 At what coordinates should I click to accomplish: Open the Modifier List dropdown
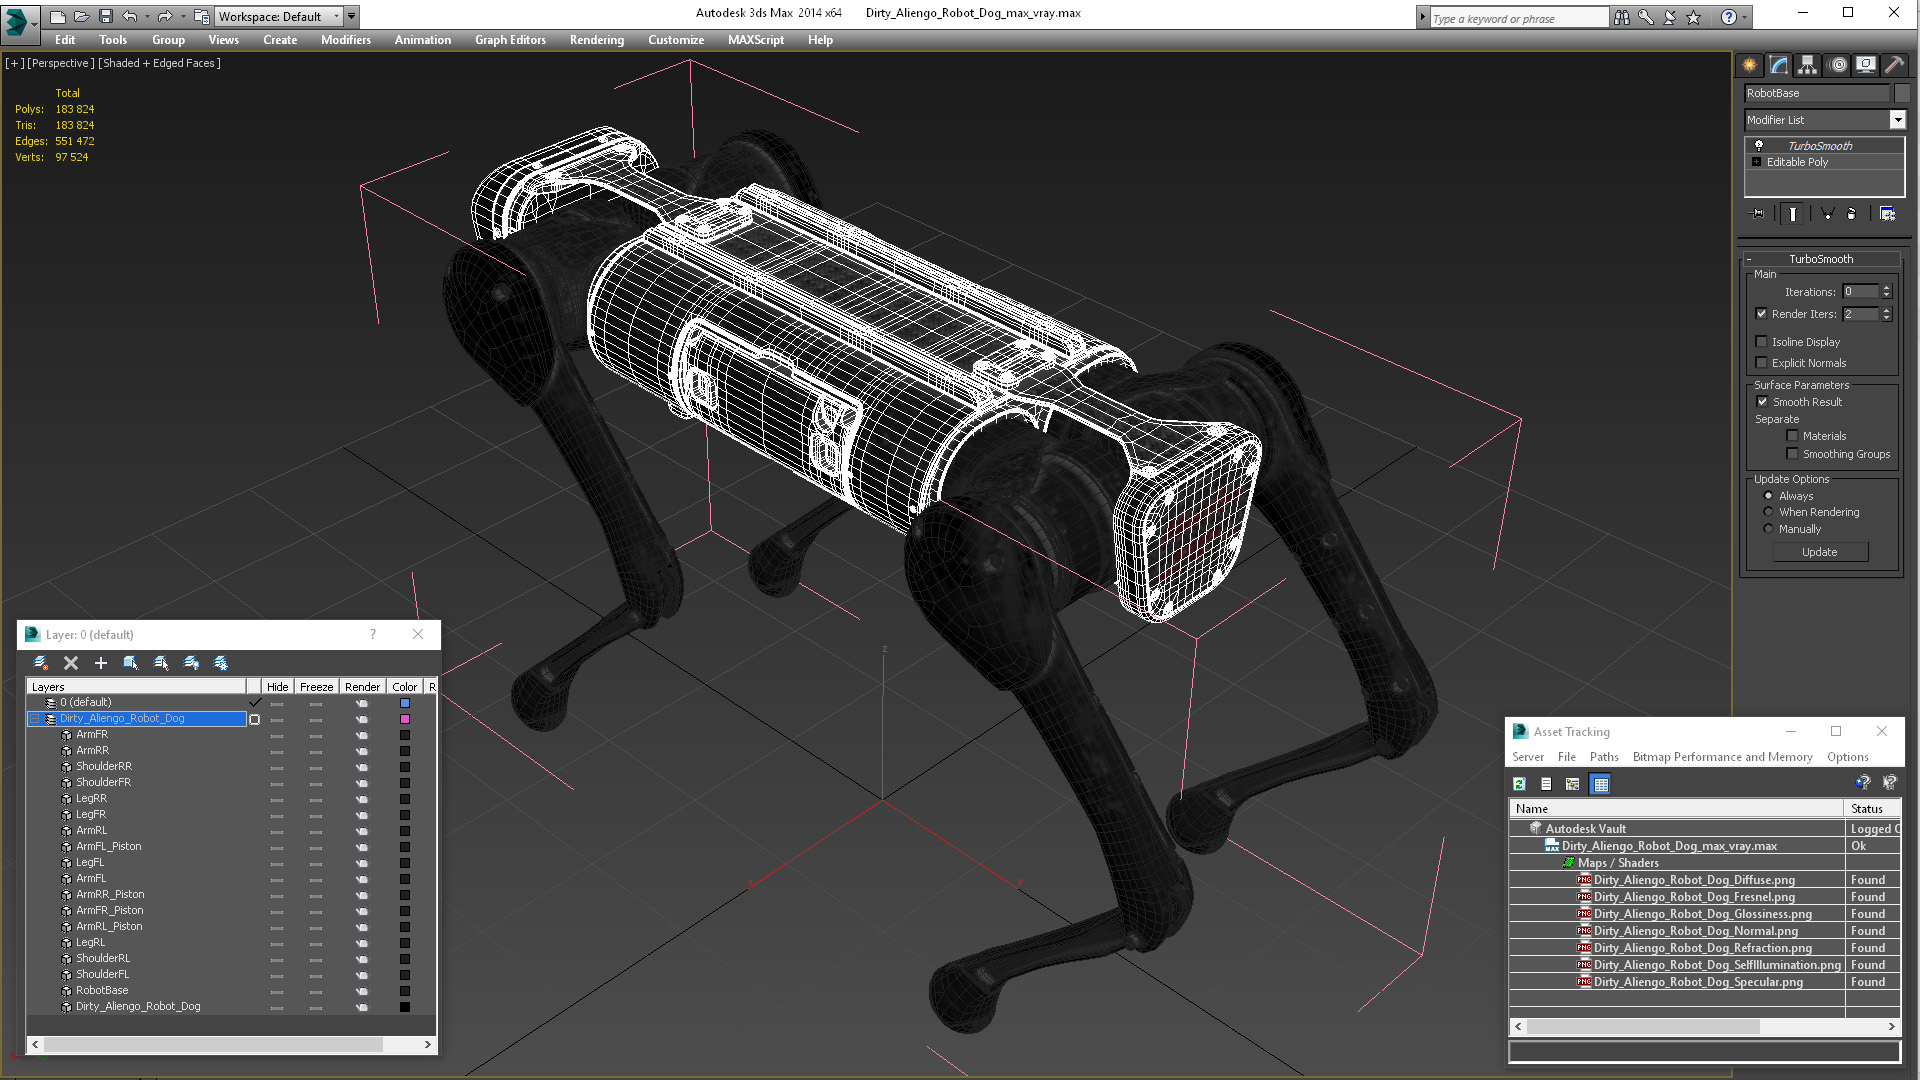click(1897, 120)
